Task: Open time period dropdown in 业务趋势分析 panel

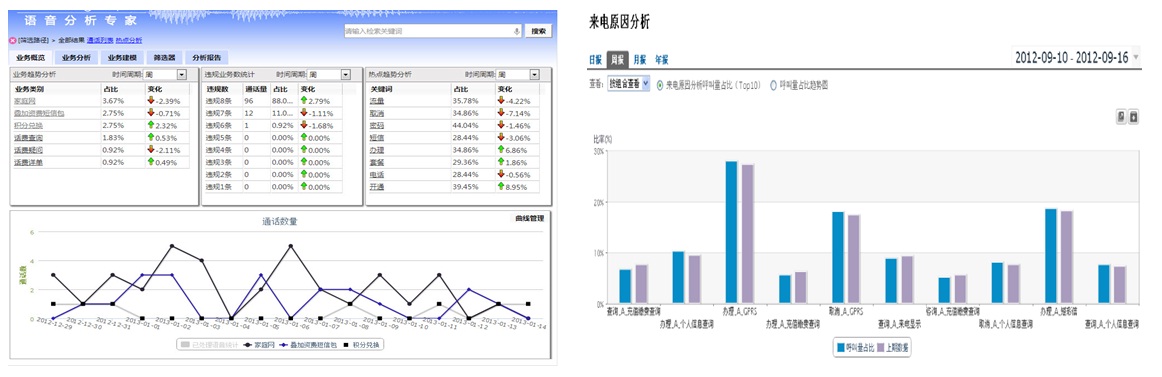Action: click(182, 75)
